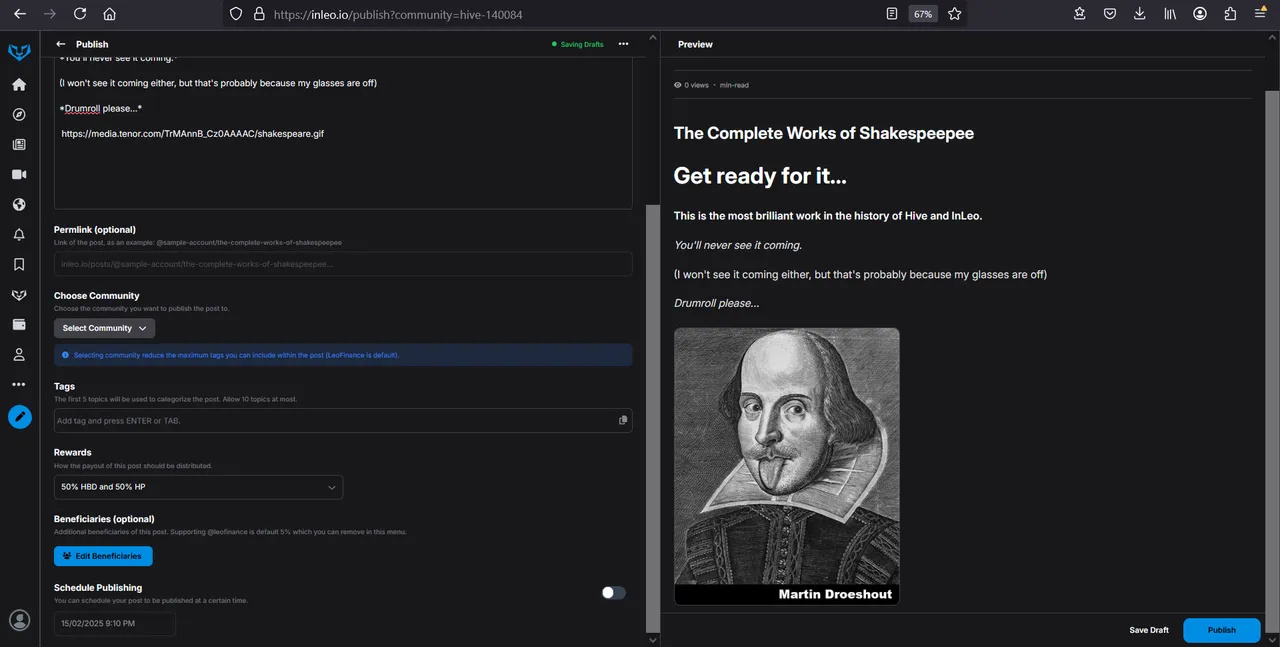The width and height of the screenshot is (1280, 647).
Task: Open More three-dots sidebar menu
Action: click(x=19, y=384)
